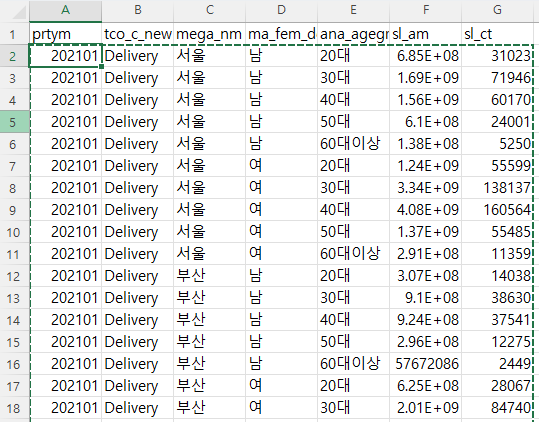Click cell with value 2.96E+08
This screenshot has width=539, height=422.
426,342
